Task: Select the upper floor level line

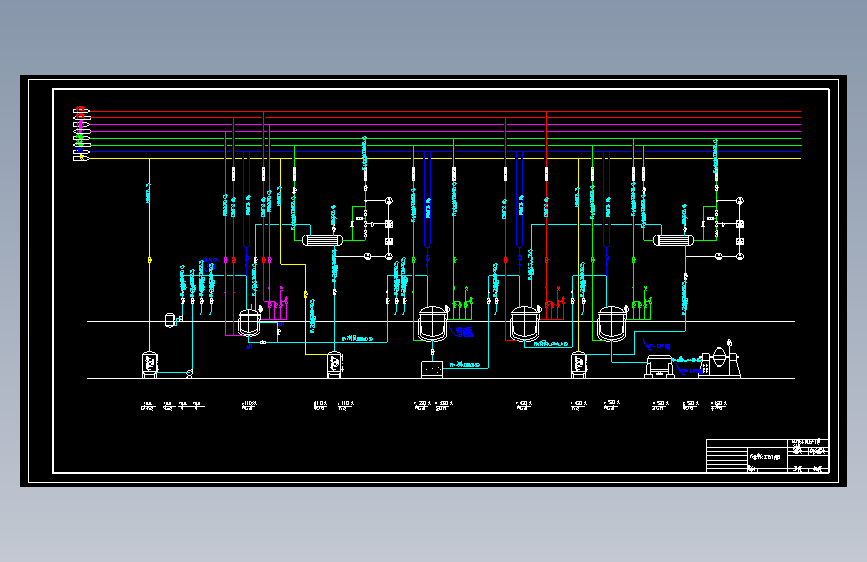Action: pos(441,321)
